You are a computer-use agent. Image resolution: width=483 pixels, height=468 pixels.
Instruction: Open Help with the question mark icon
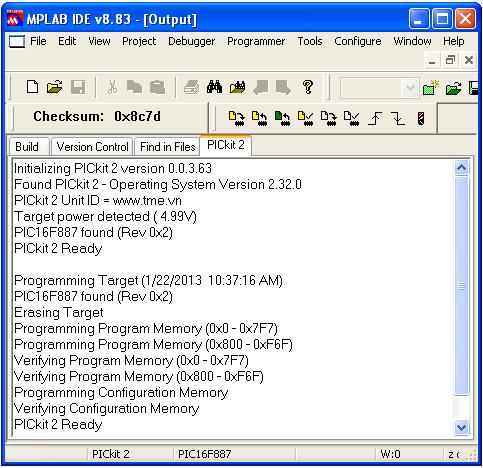(x=308, y=87)
